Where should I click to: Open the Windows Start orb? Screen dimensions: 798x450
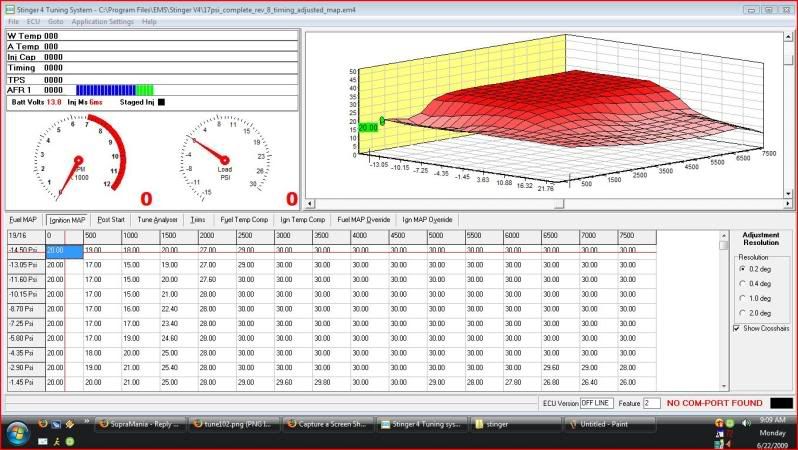17,433
